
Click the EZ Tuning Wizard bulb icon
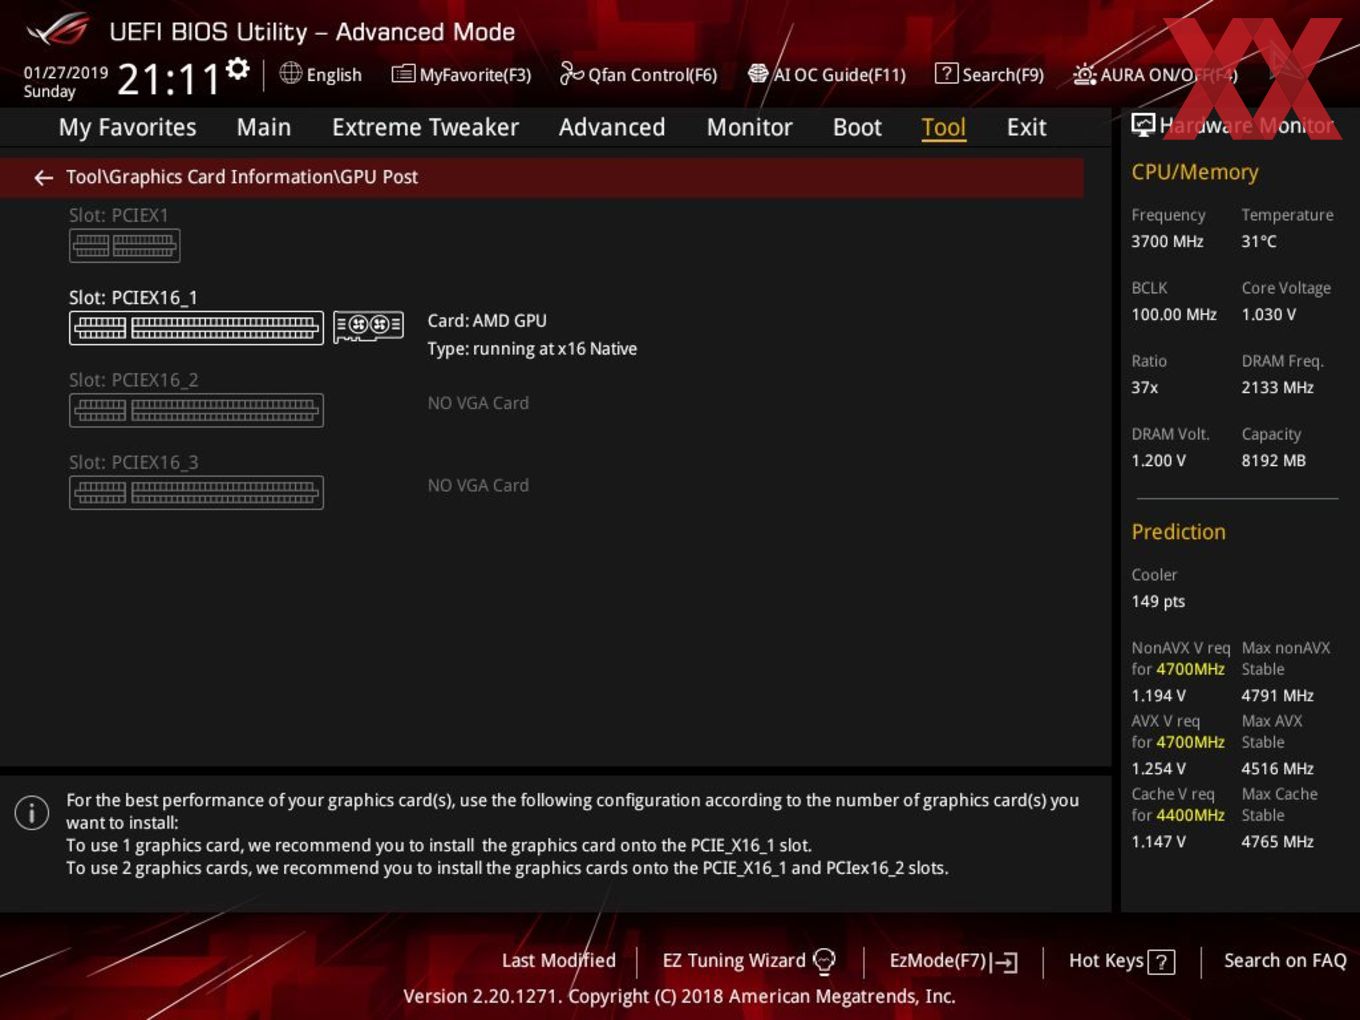coord(824,961)
